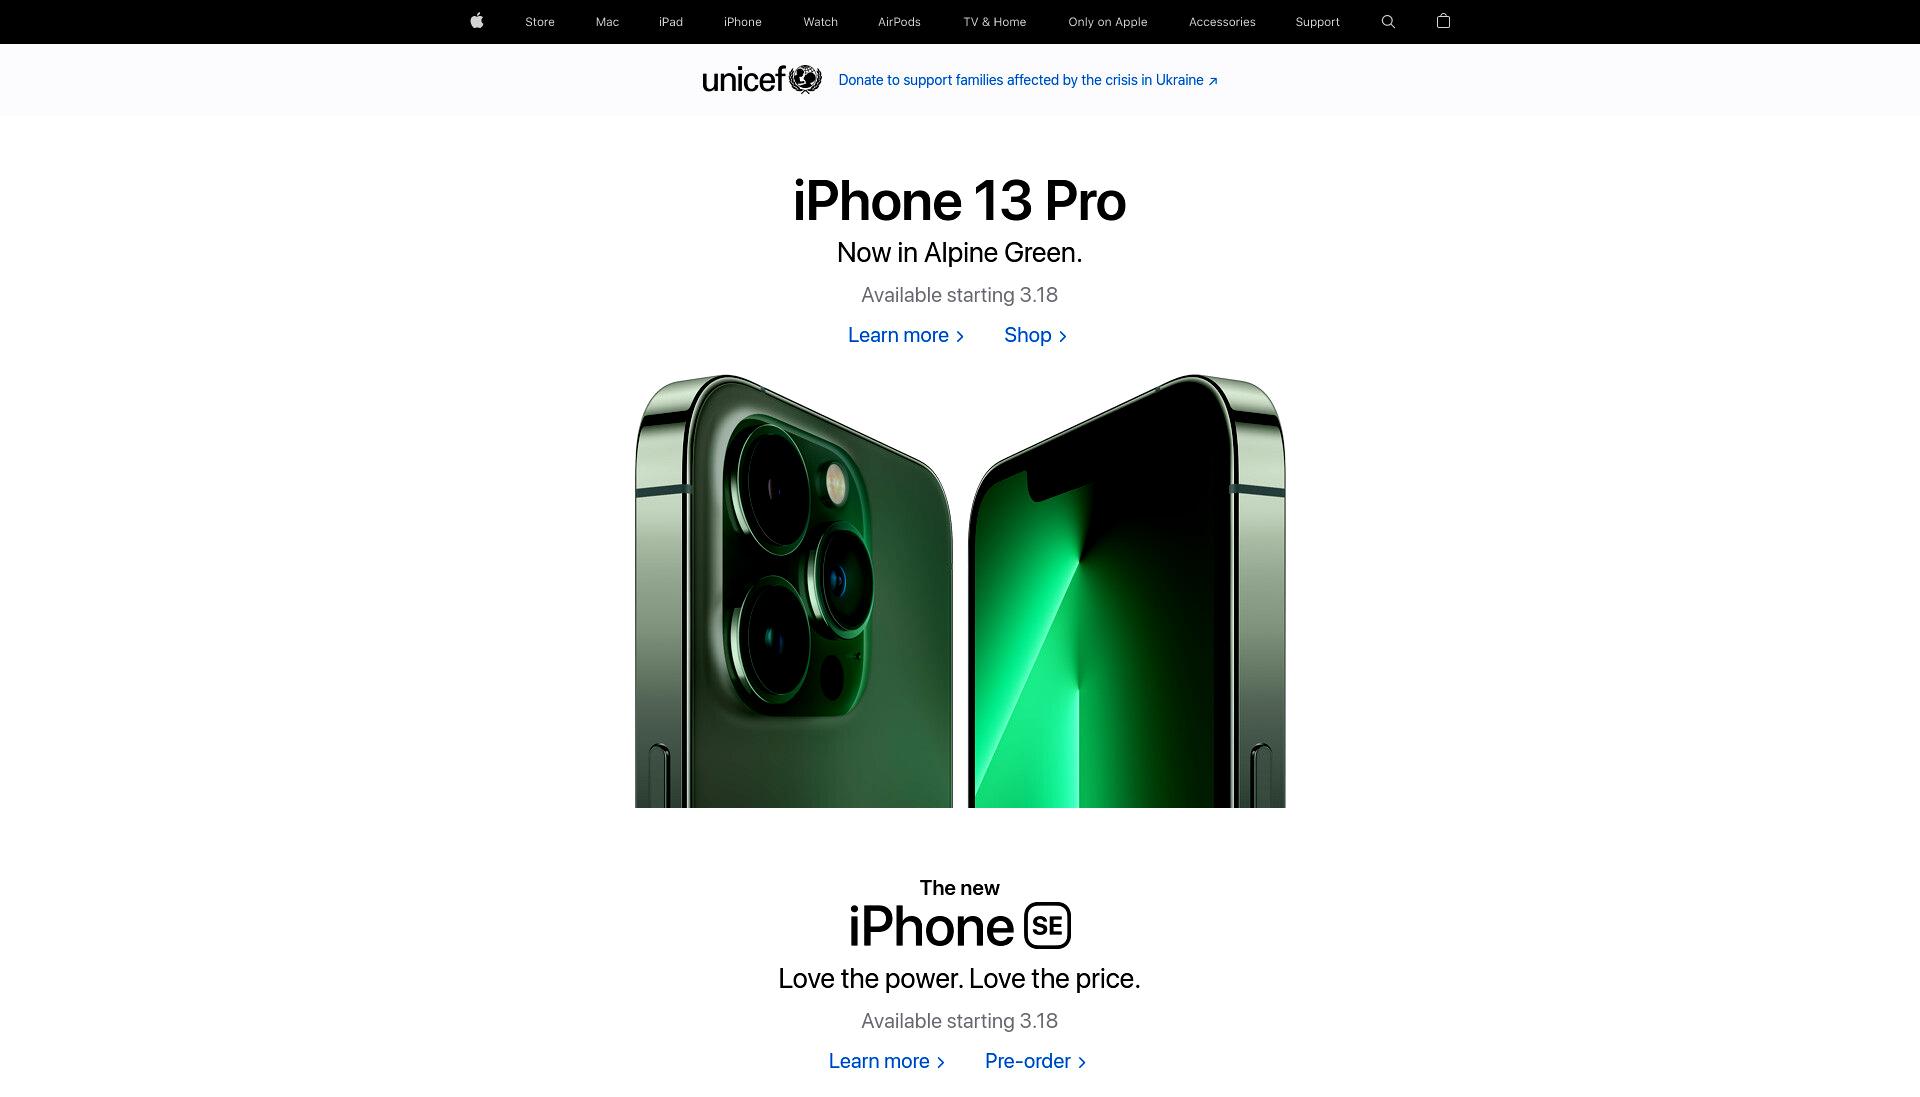Select iPhone in the navigation bar
1920x1097 pixels.
tap(743, 22)
